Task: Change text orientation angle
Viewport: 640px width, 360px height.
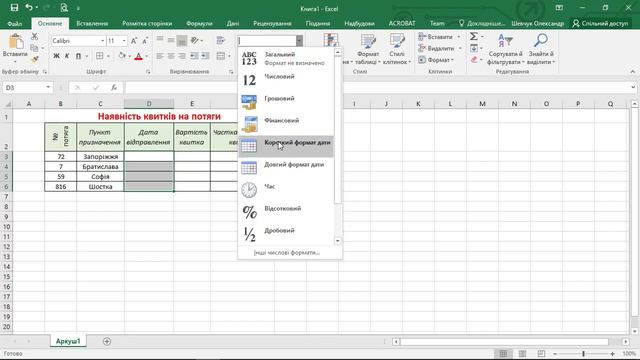Action: [x=195, y=40]
